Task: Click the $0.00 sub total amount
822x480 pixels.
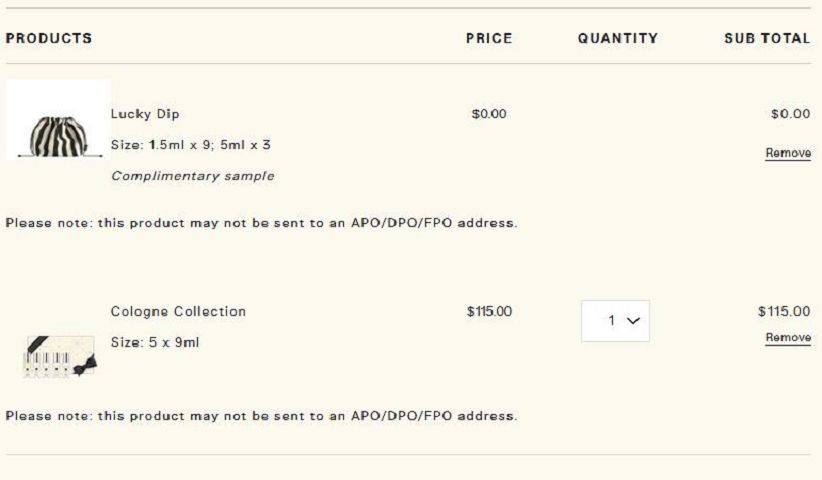Action: click(x=791, y=114)
